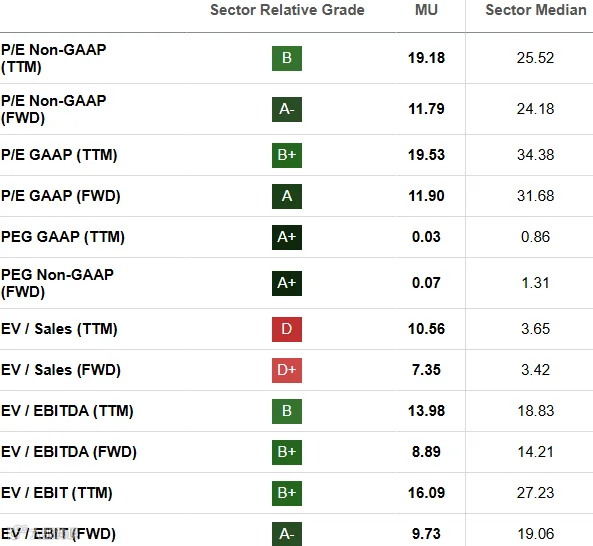
Task: Select MU value 19.18 for P/E Non-GAAP TTM
Action: (x=426, y=58)
